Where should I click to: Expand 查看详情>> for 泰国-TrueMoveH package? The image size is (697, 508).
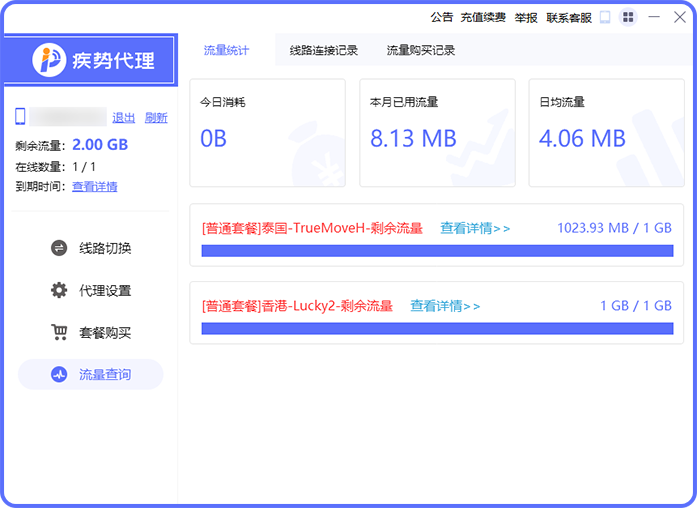pos(475,228)
